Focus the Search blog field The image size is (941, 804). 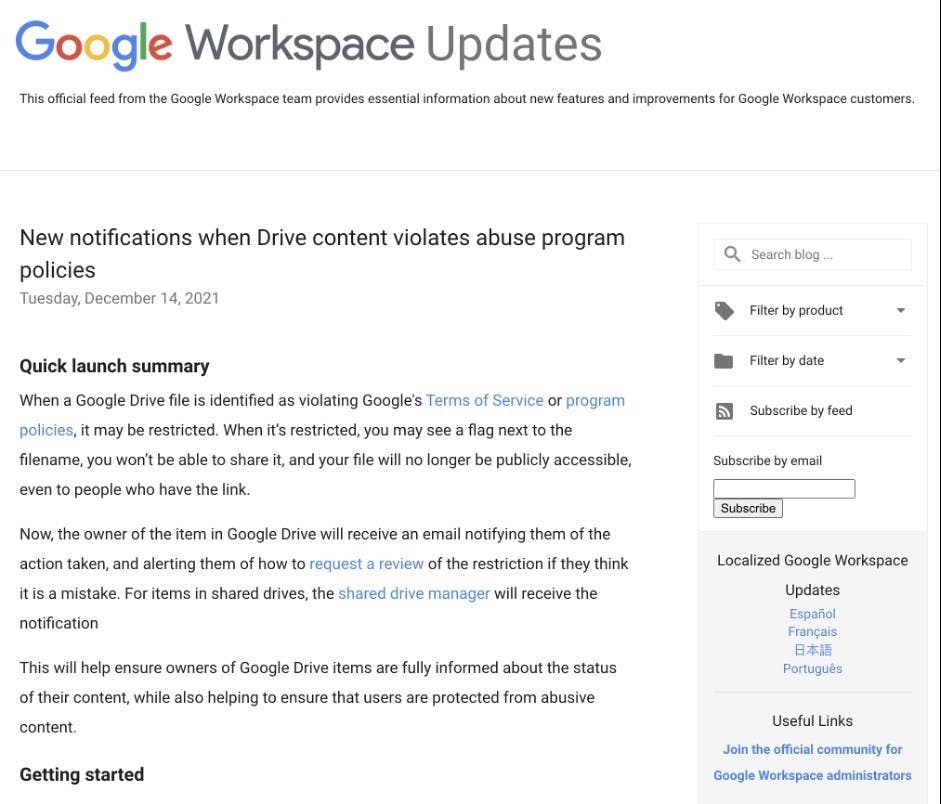(x=812, y=254)
